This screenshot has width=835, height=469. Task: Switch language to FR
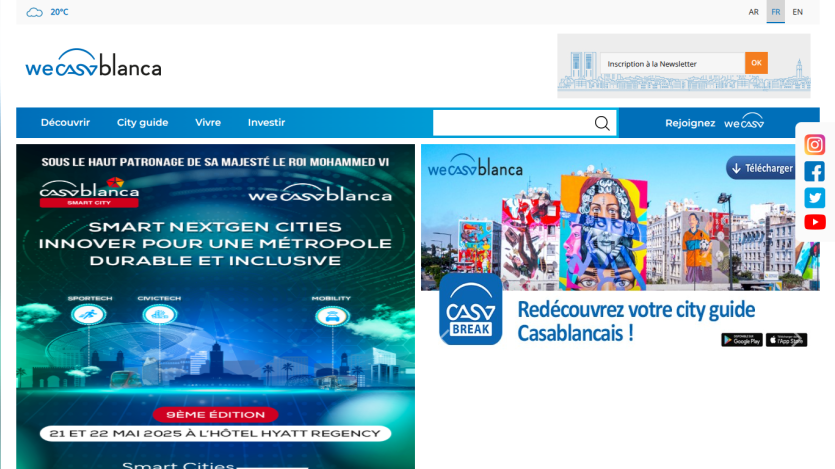[775, 12]
